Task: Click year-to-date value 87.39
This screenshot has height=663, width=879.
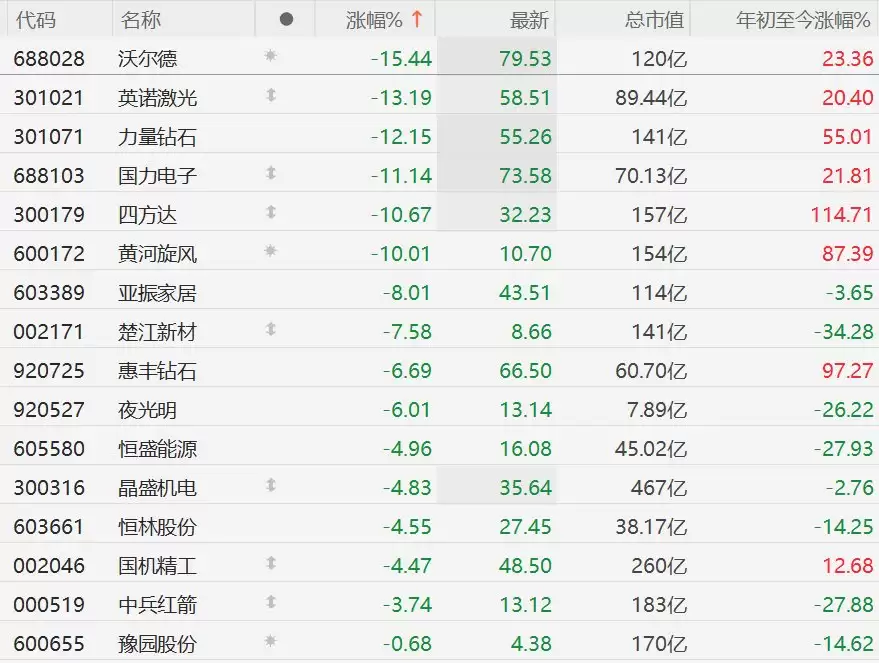Action: click(x=848, y=253)
